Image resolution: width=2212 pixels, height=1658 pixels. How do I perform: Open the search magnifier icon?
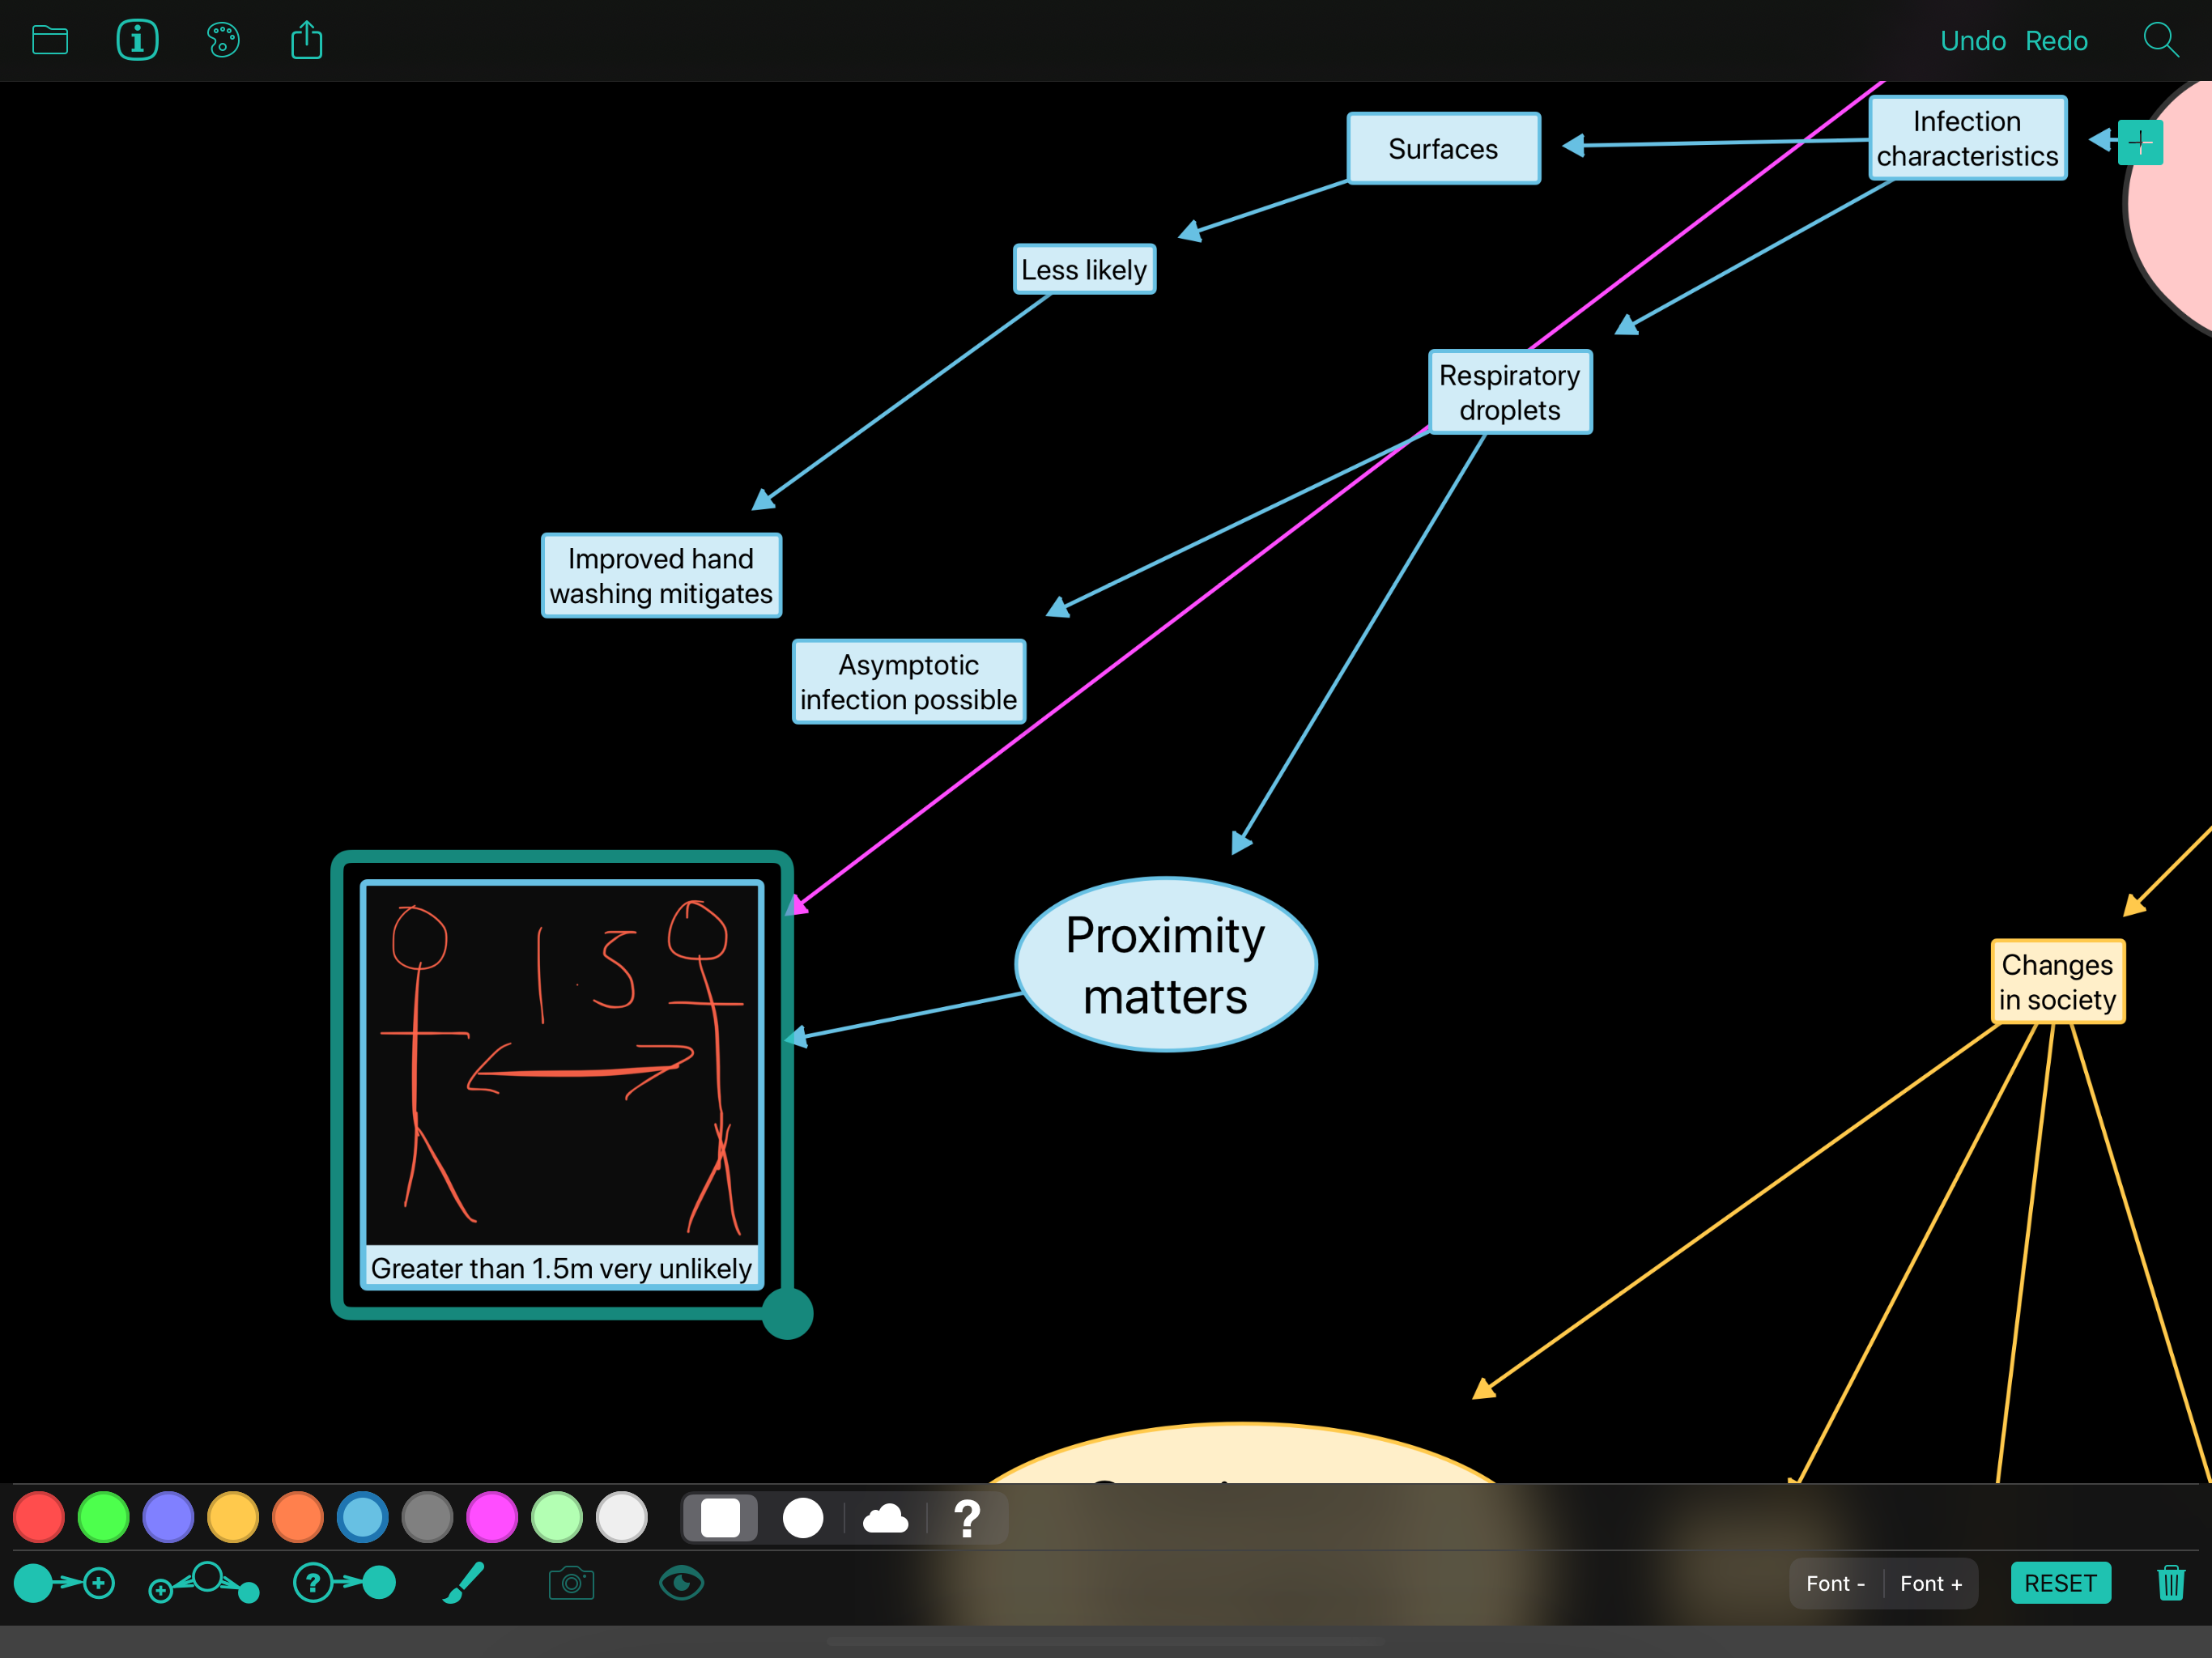point(2160,41)
